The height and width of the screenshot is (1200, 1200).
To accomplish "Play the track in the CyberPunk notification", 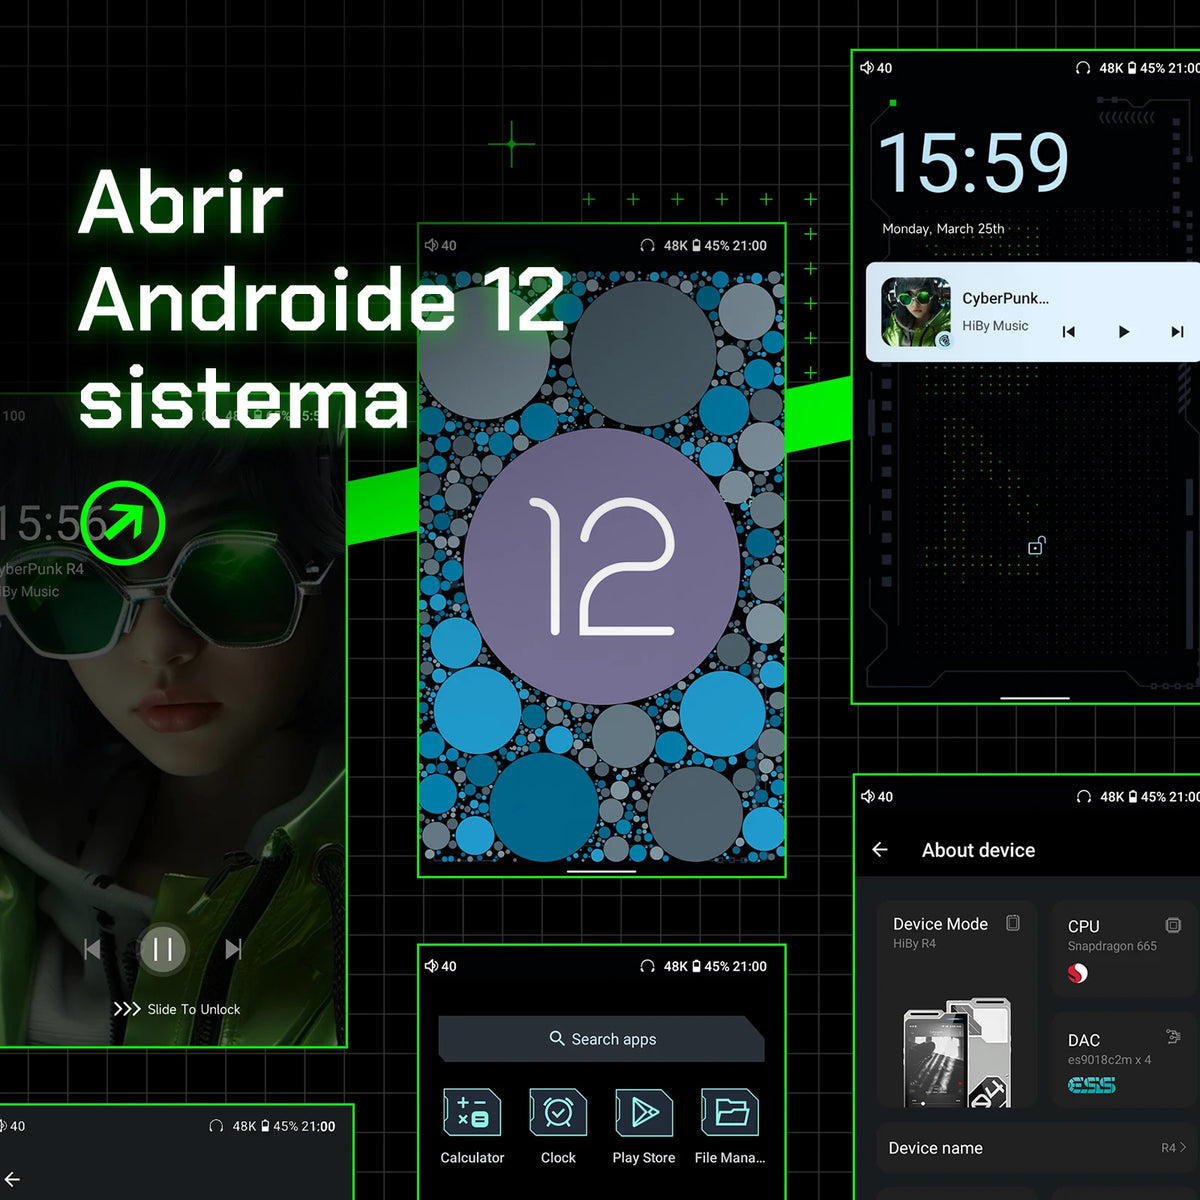I will [1123, 332].
